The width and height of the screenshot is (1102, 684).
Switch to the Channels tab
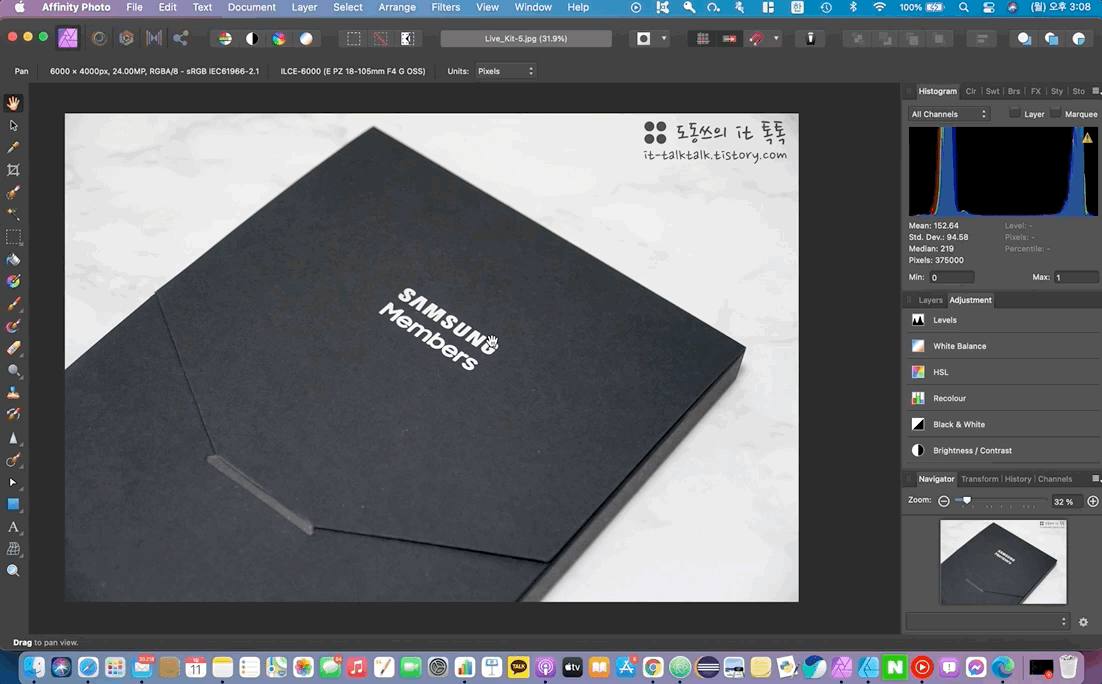[1055, 479]
